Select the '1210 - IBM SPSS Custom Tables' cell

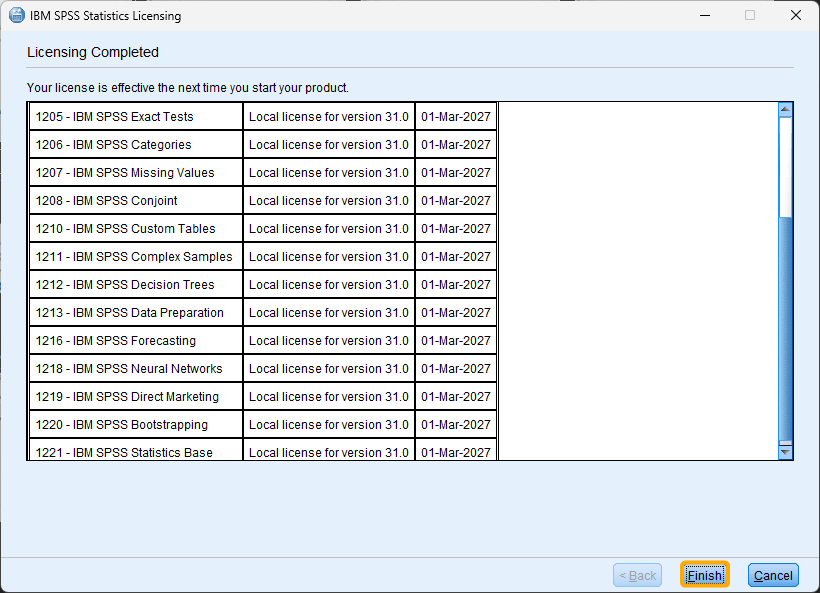[x=136, y=229]
